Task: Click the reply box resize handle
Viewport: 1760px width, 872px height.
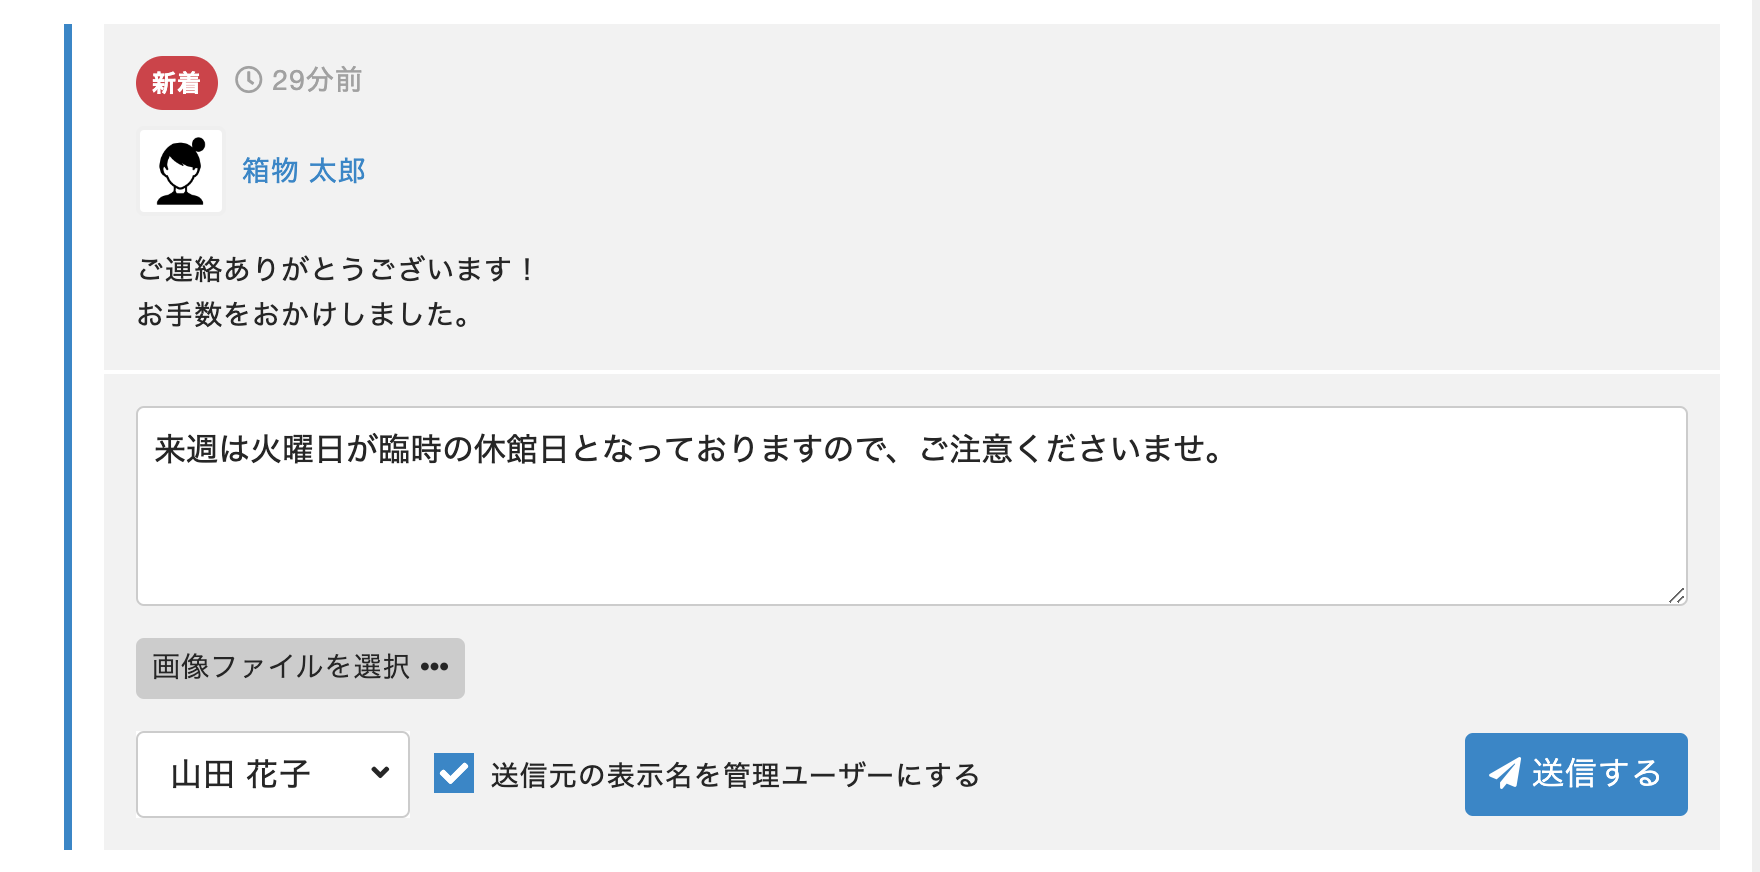Action: 1676,595
